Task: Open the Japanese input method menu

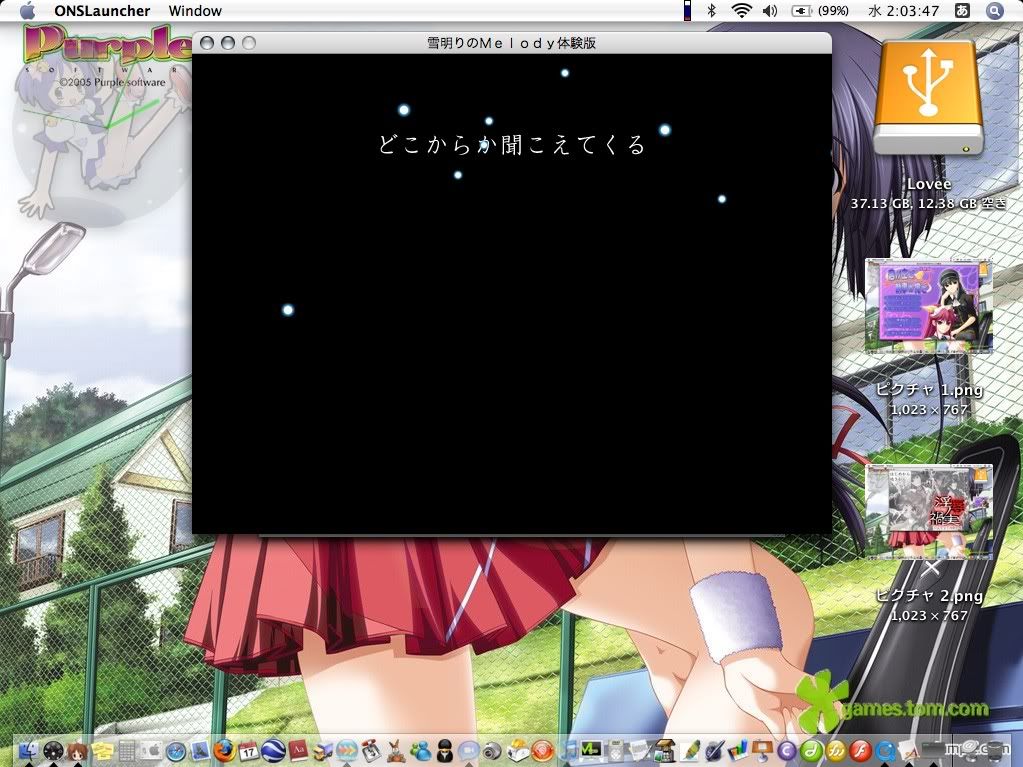Action: pos(962,10)
